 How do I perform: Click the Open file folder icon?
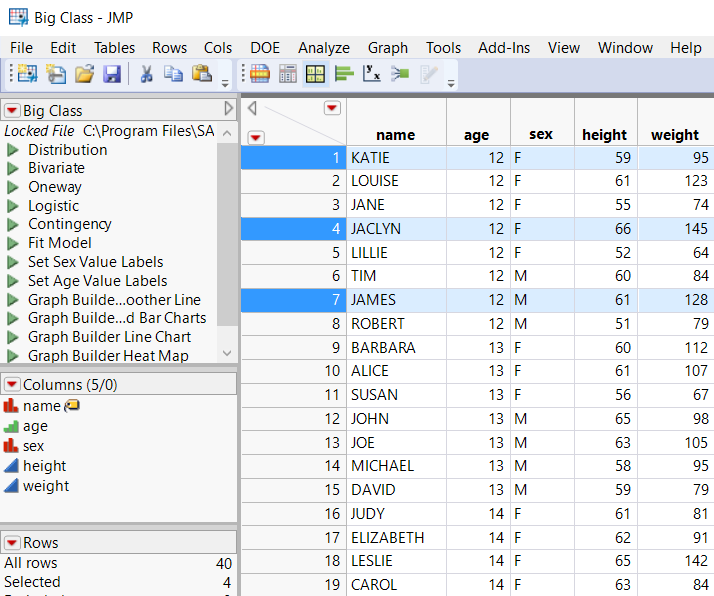[84, 73]
